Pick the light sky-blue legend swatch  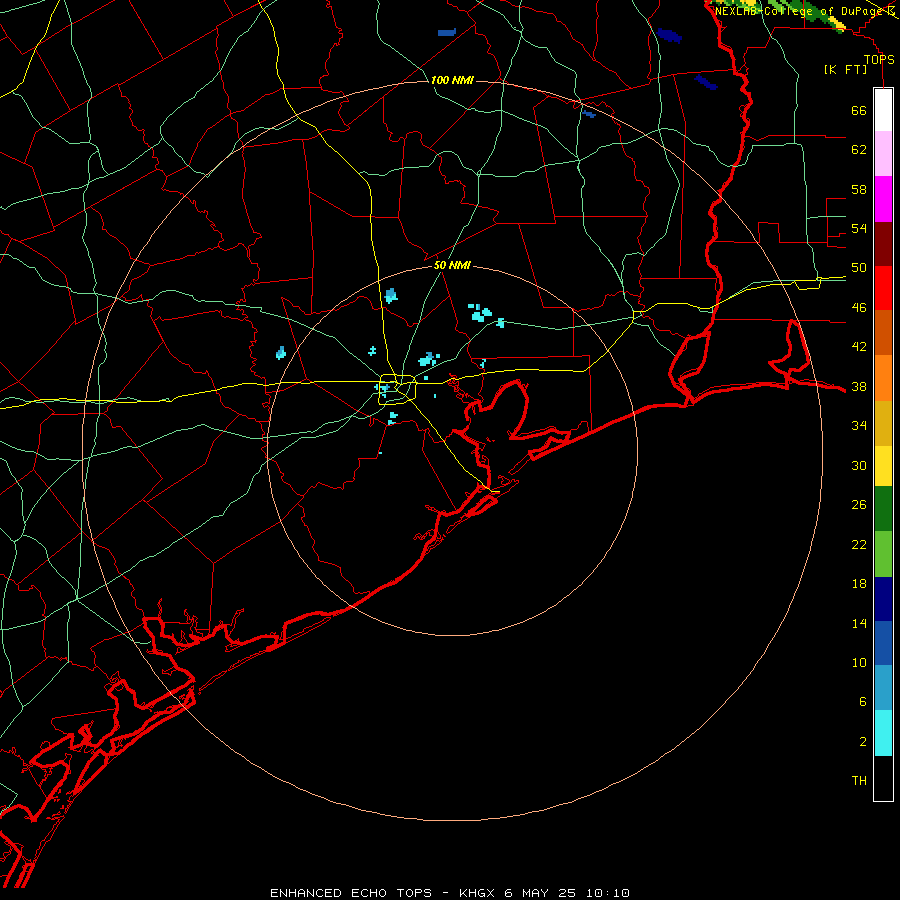tap(883, 688)
